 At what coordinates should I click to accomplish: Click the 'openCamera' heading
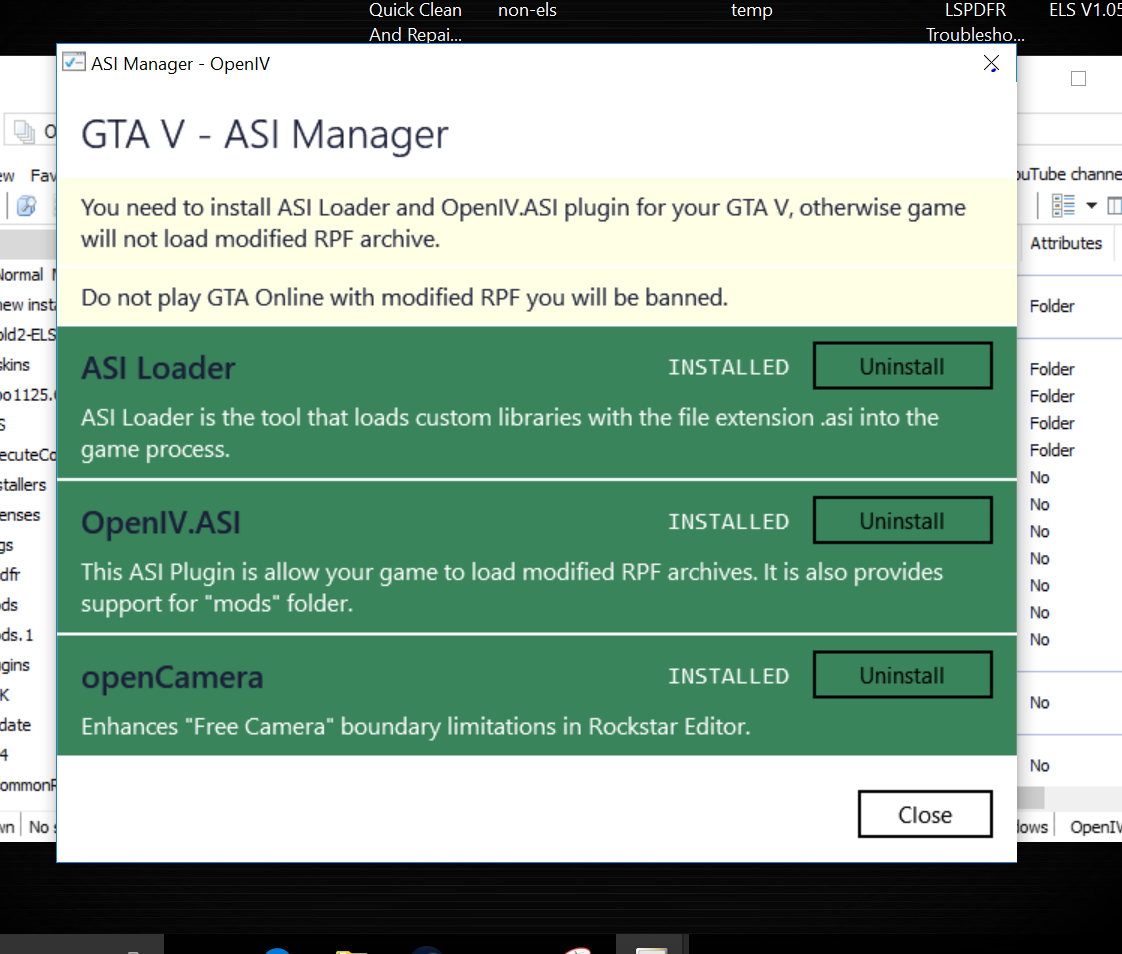[x=172, y=677]
